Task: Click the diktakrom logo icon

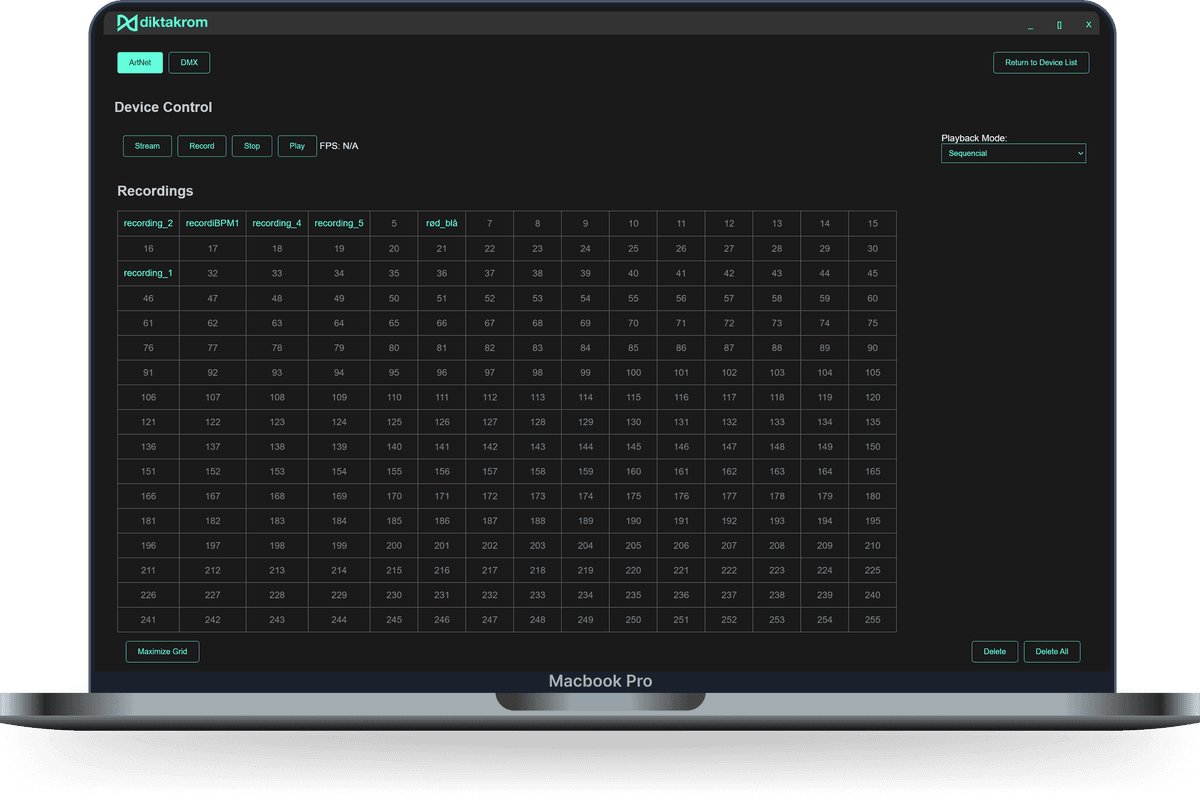Action: coord(126,22)
